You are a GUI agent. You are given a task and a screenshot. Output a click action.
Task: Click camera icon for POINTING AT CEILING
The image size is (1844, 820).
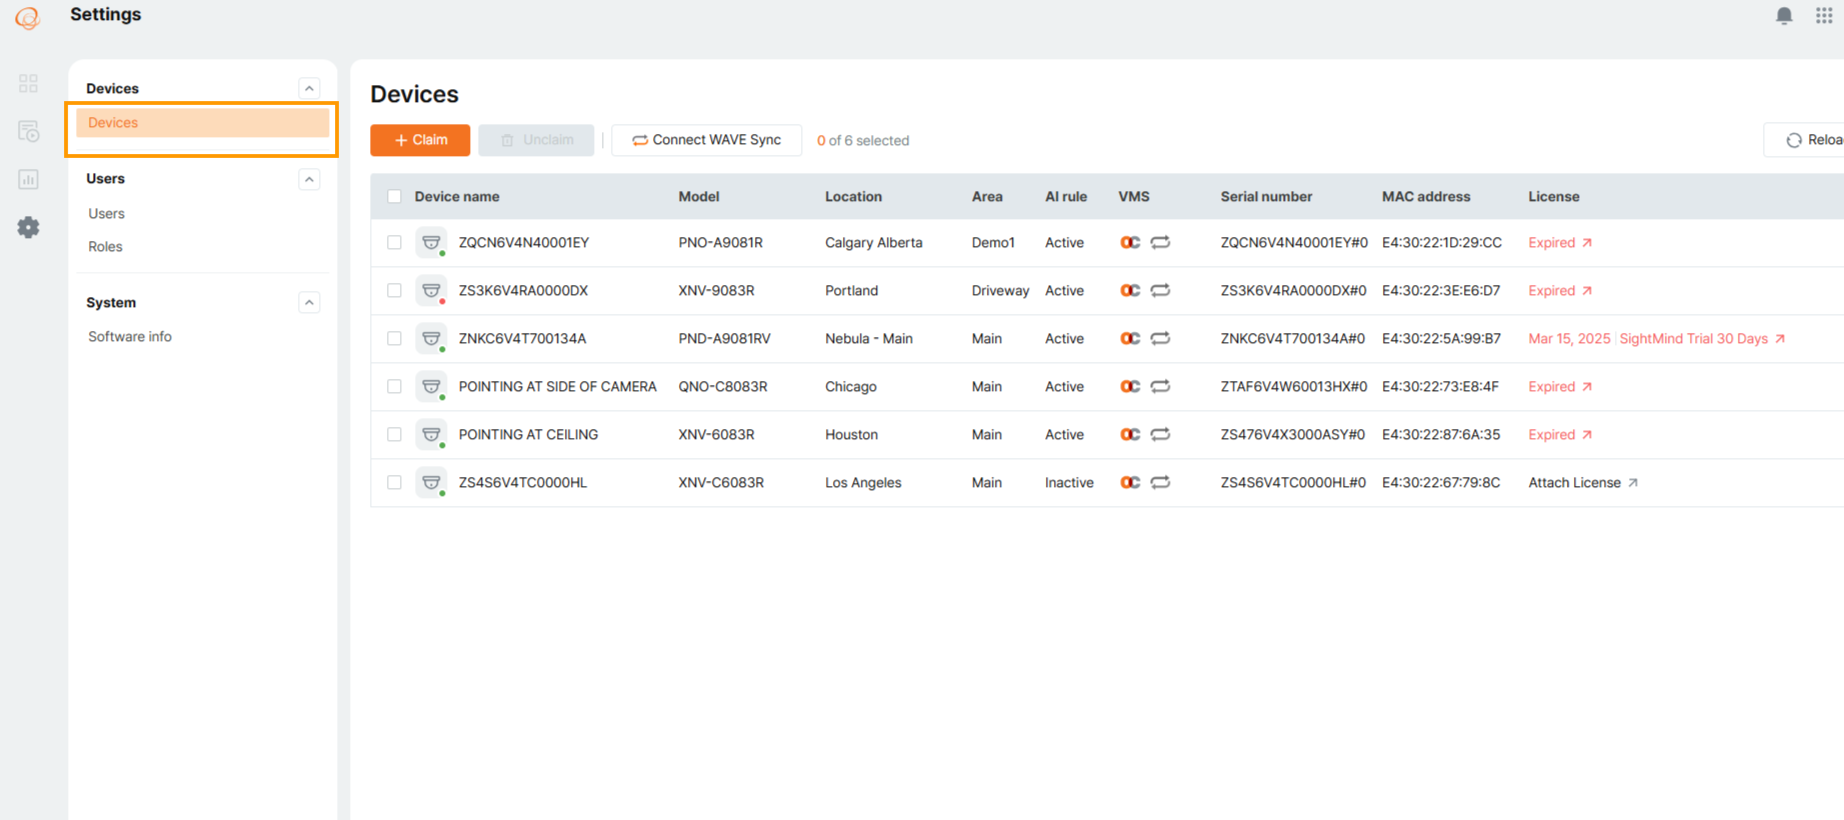tap(431, 435)
